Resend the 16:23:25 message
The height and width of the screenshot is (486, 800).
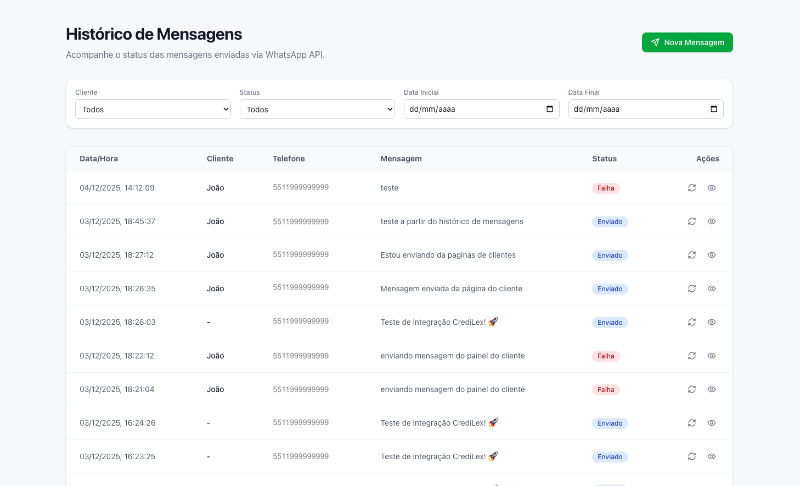691,456
